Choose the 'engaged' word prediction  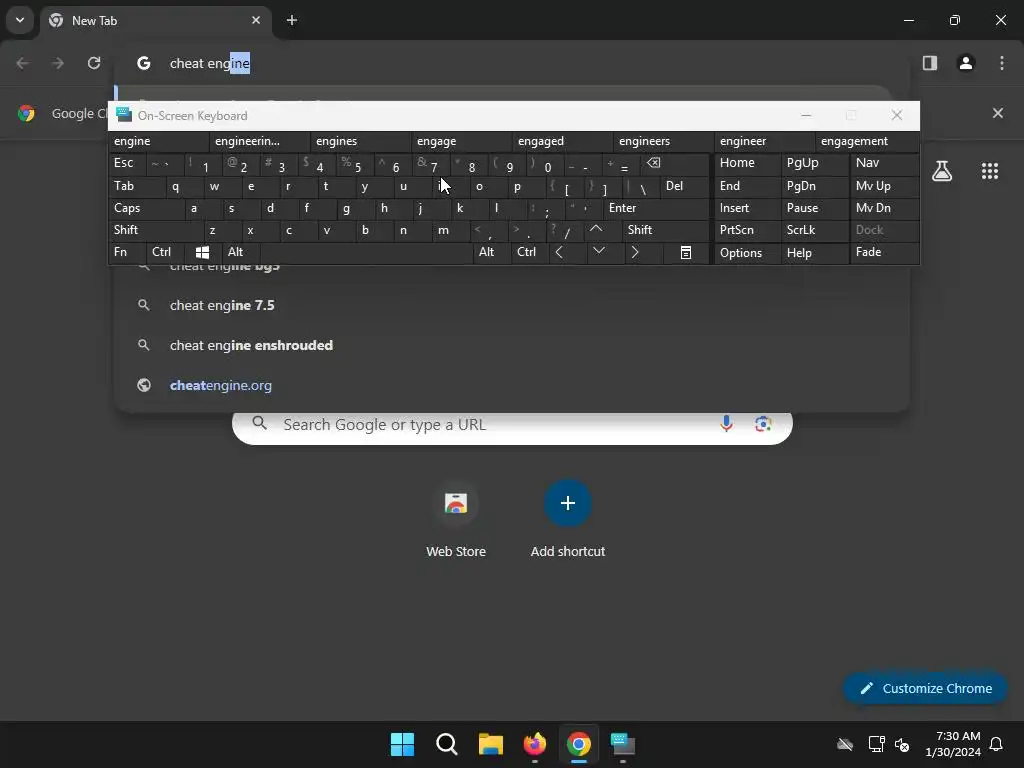pos(563,141)
